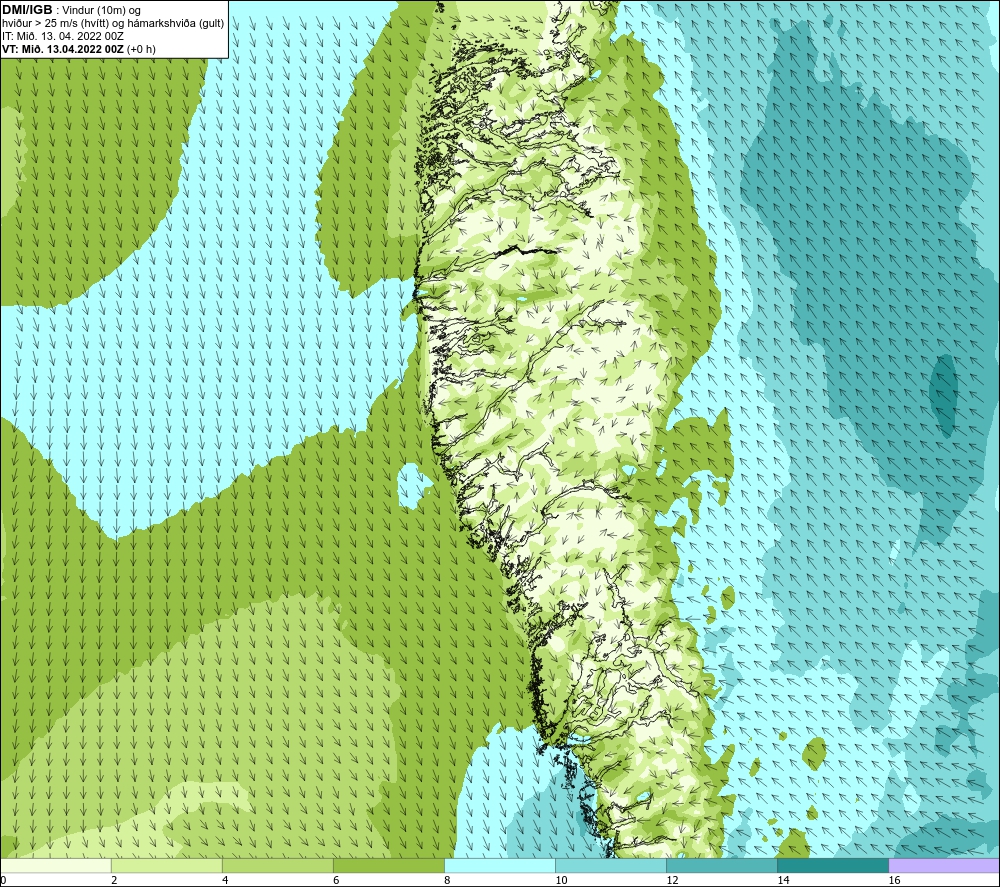Image resolution: width=1000 pixels, height=887 pixels.
Task: Click the 8–10 m/s light cyan legend swatch
Action: 499,866
